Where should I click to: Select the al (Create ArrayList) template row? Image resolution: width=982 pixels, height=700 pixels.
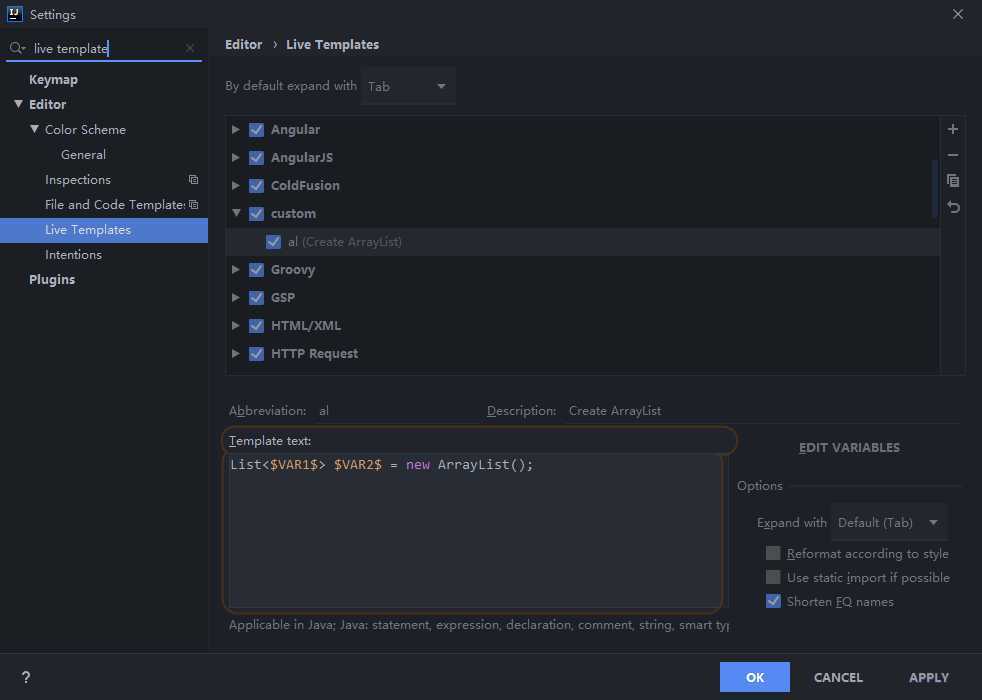point(582,242)
